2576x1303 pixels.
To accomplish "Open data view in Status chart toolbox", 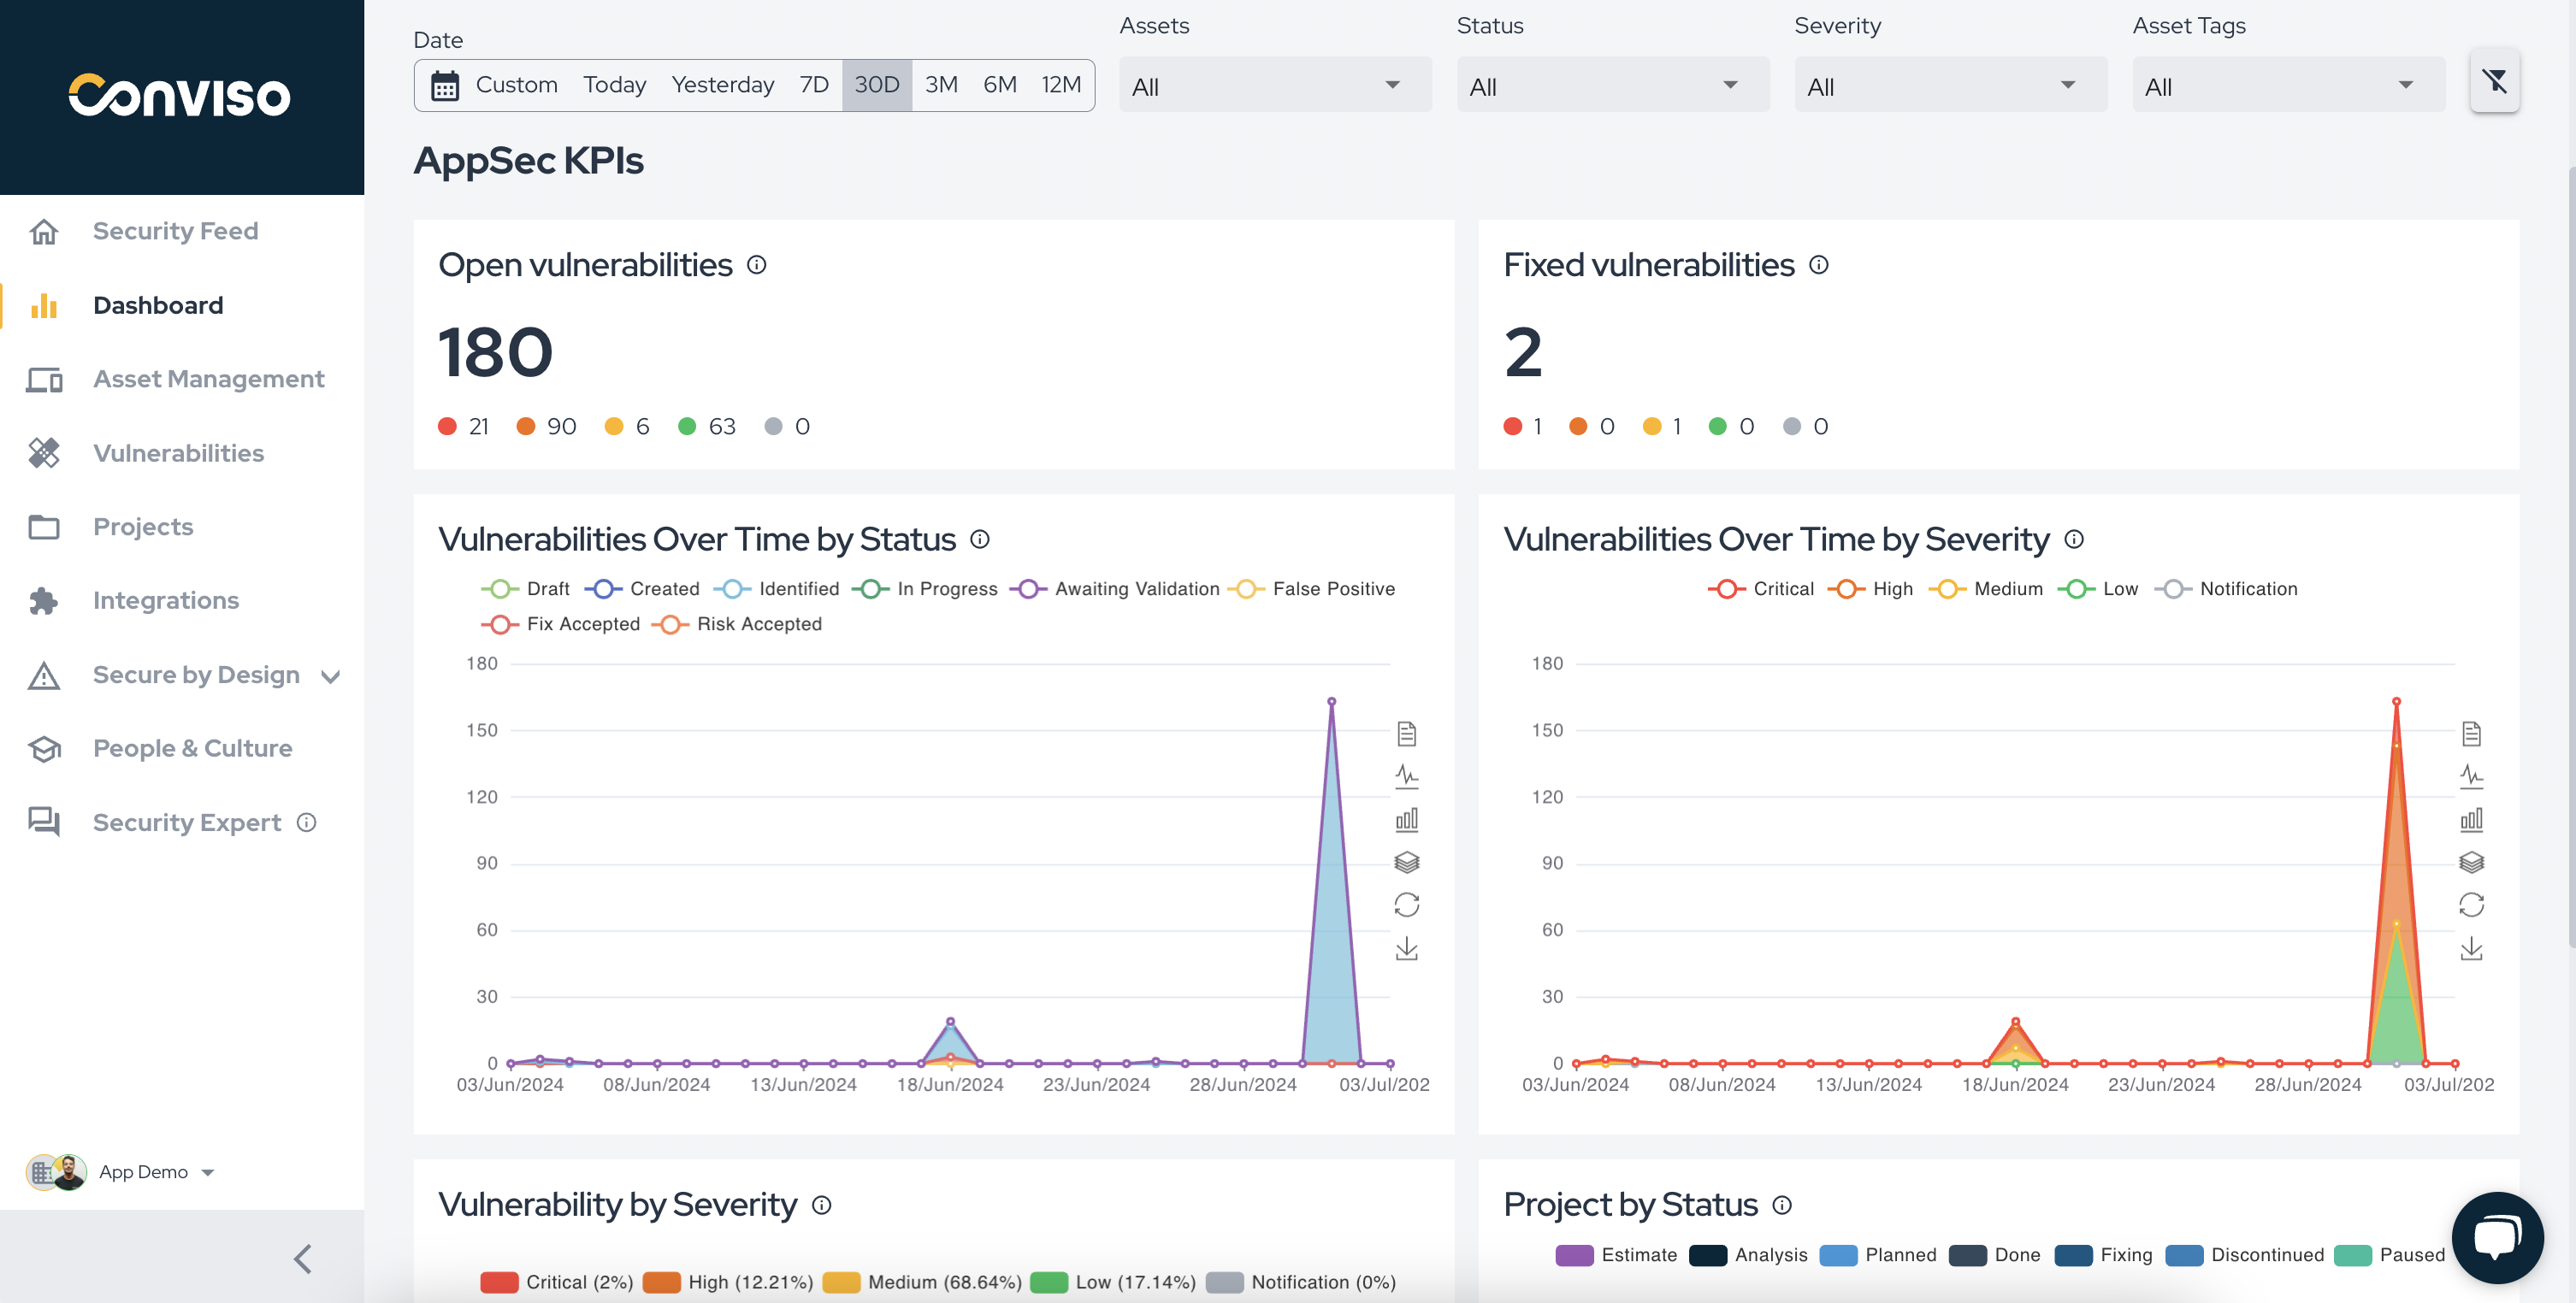I will coord(1406,734).
